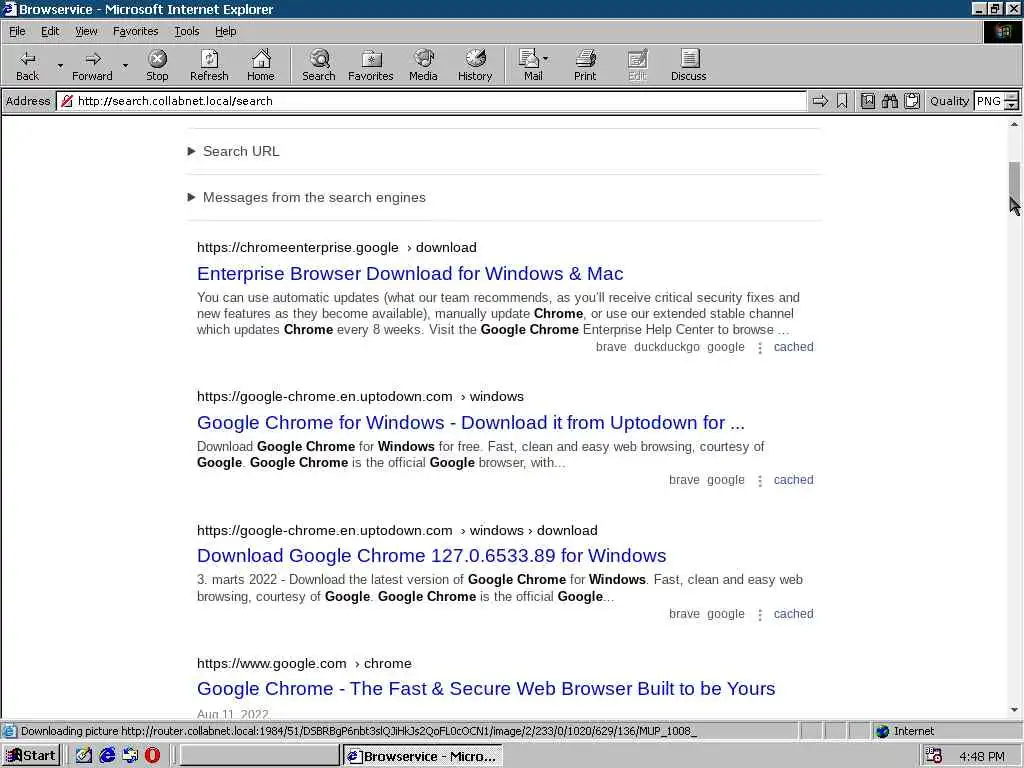Launch Opera from quick launch
The width and height of the screenshot is (1024, 768).
pos(152,756)
